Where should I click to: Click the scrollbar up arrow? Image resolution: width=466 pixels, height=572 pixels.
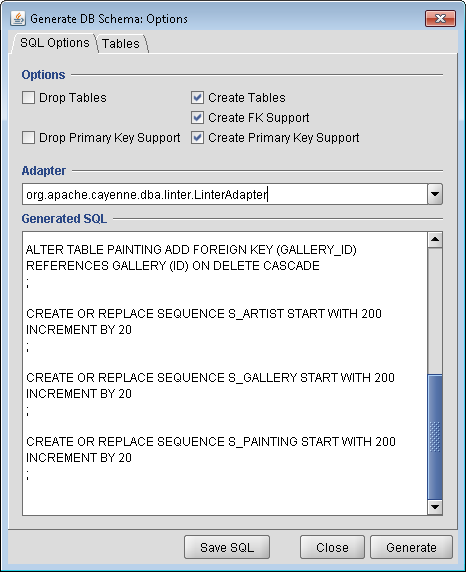[435, 240]
